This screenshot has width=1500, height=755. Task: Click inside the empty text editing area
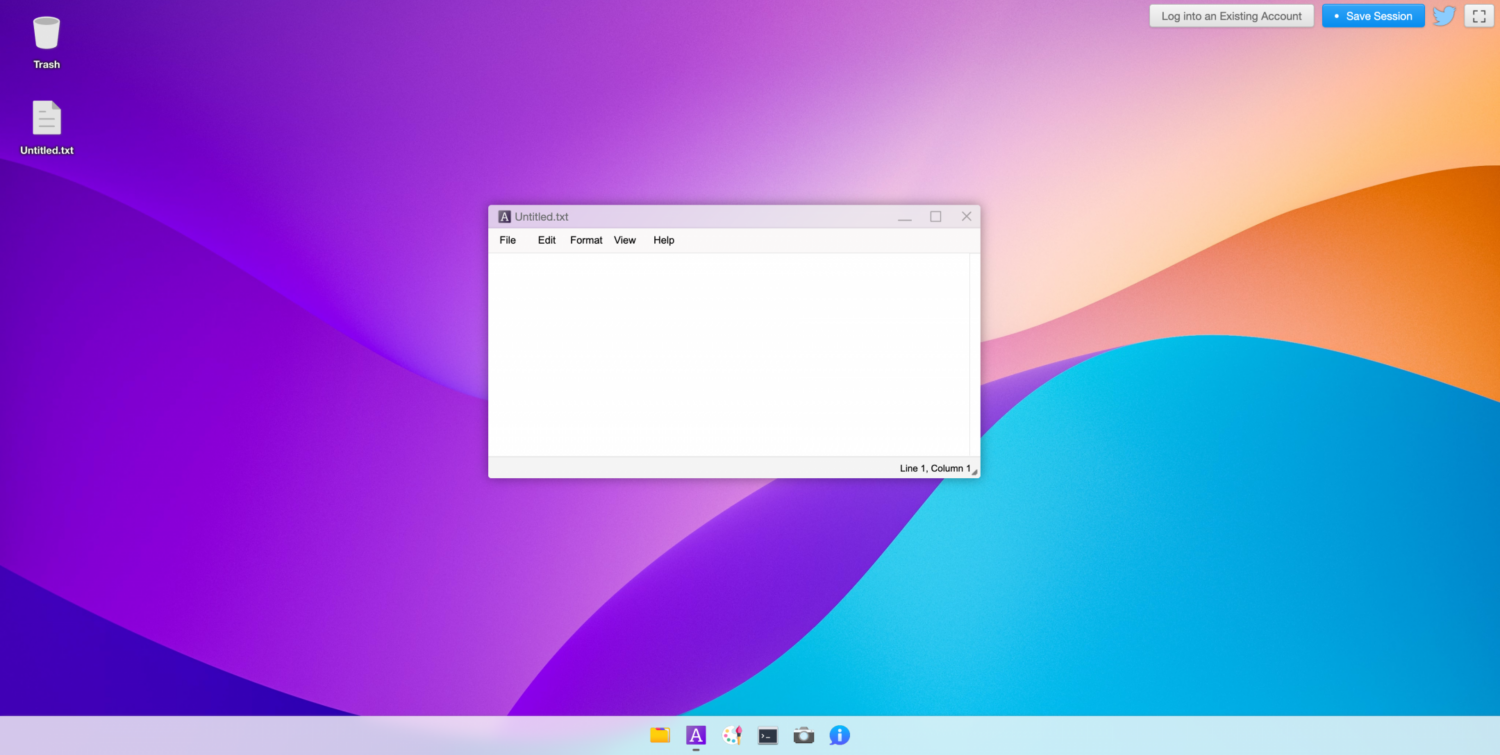[729, 355]
